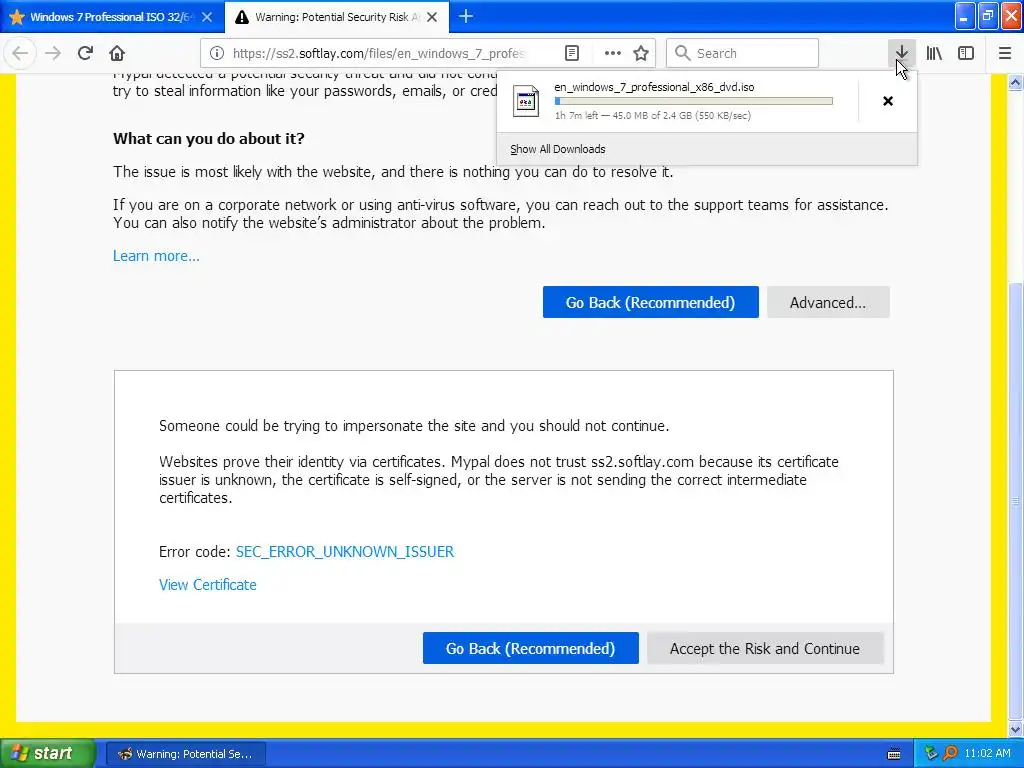The image size is (1024, 768).
Task: Focus the Search box
Action: [x=743, y=53]
